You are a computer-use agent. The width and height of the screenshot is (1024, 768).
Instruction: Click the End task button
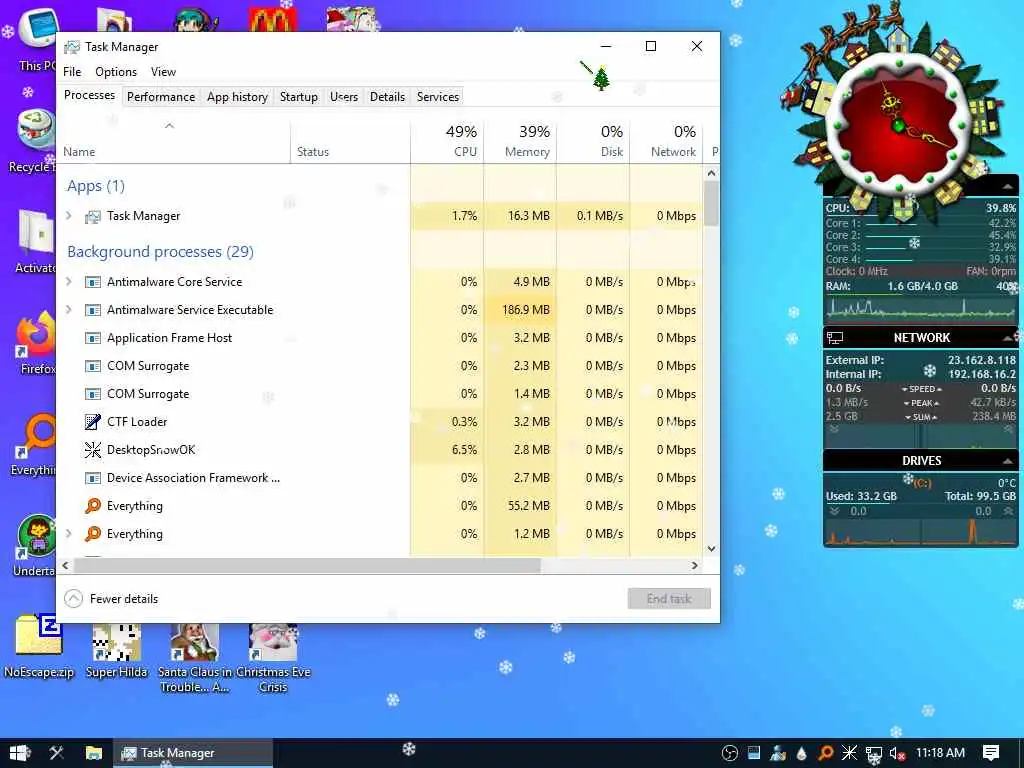point(669,599)
